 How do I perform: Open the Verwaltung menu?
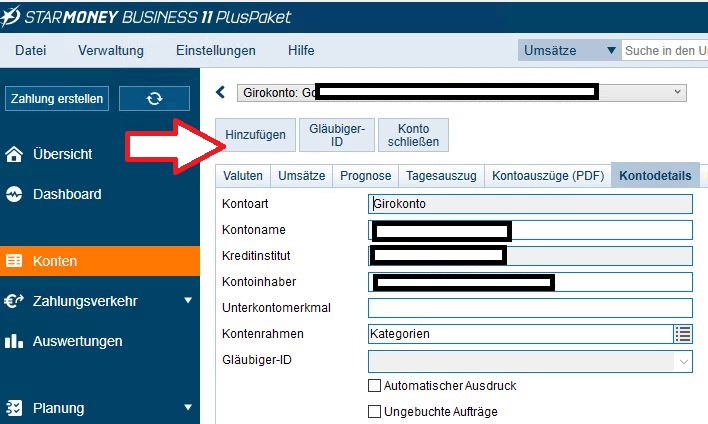[x=111, y=50]
